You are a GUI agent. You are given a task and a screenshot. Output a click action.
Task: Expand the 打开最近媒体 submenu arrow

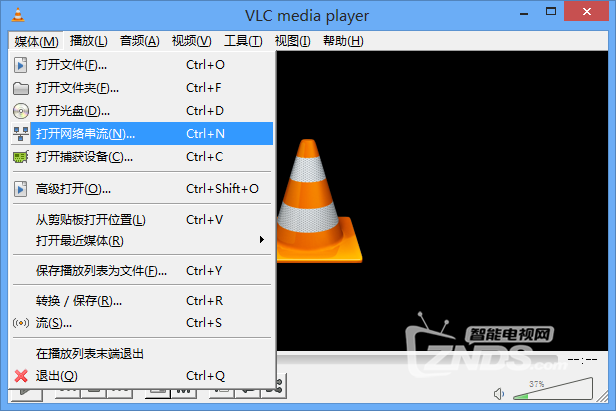tap(262, 240)
